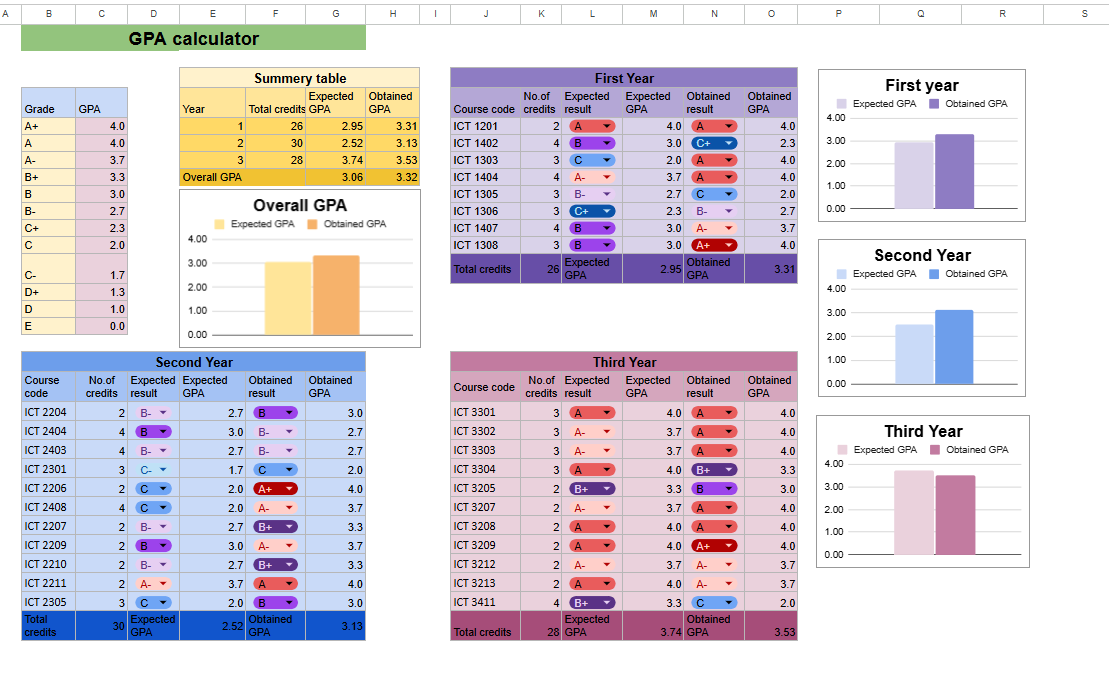Select the Second Year chart
This screenshot has width=1109, height=677.
pos(922,318)
